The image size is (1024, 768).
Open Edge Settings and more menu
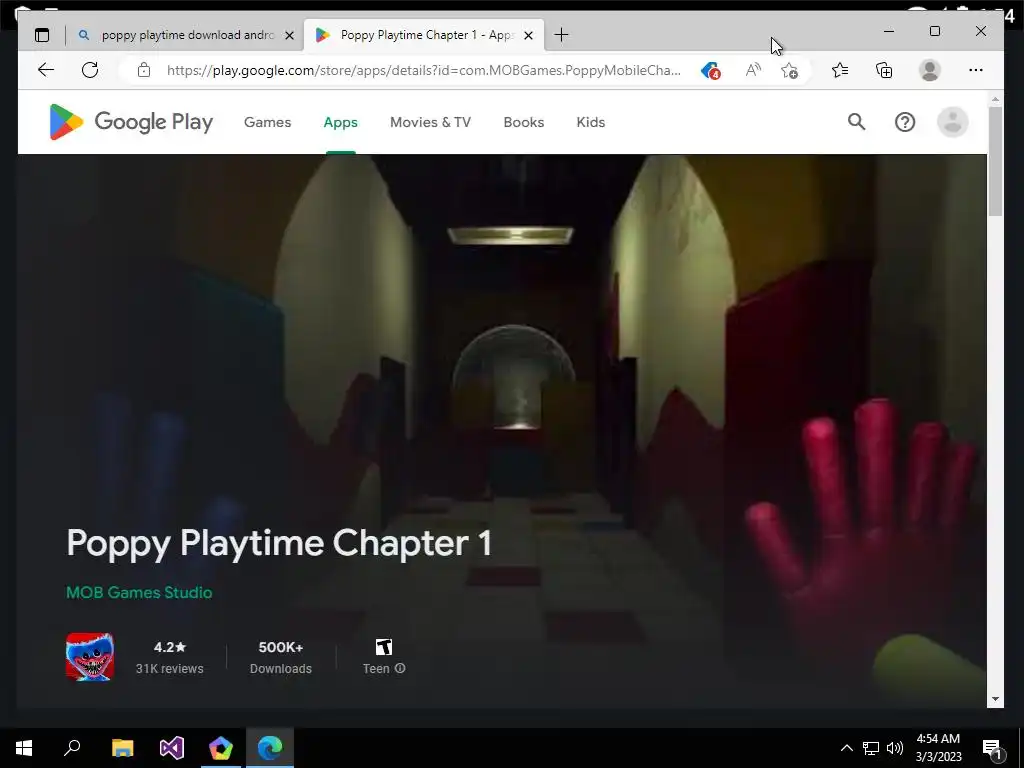[x=976, y=70]
